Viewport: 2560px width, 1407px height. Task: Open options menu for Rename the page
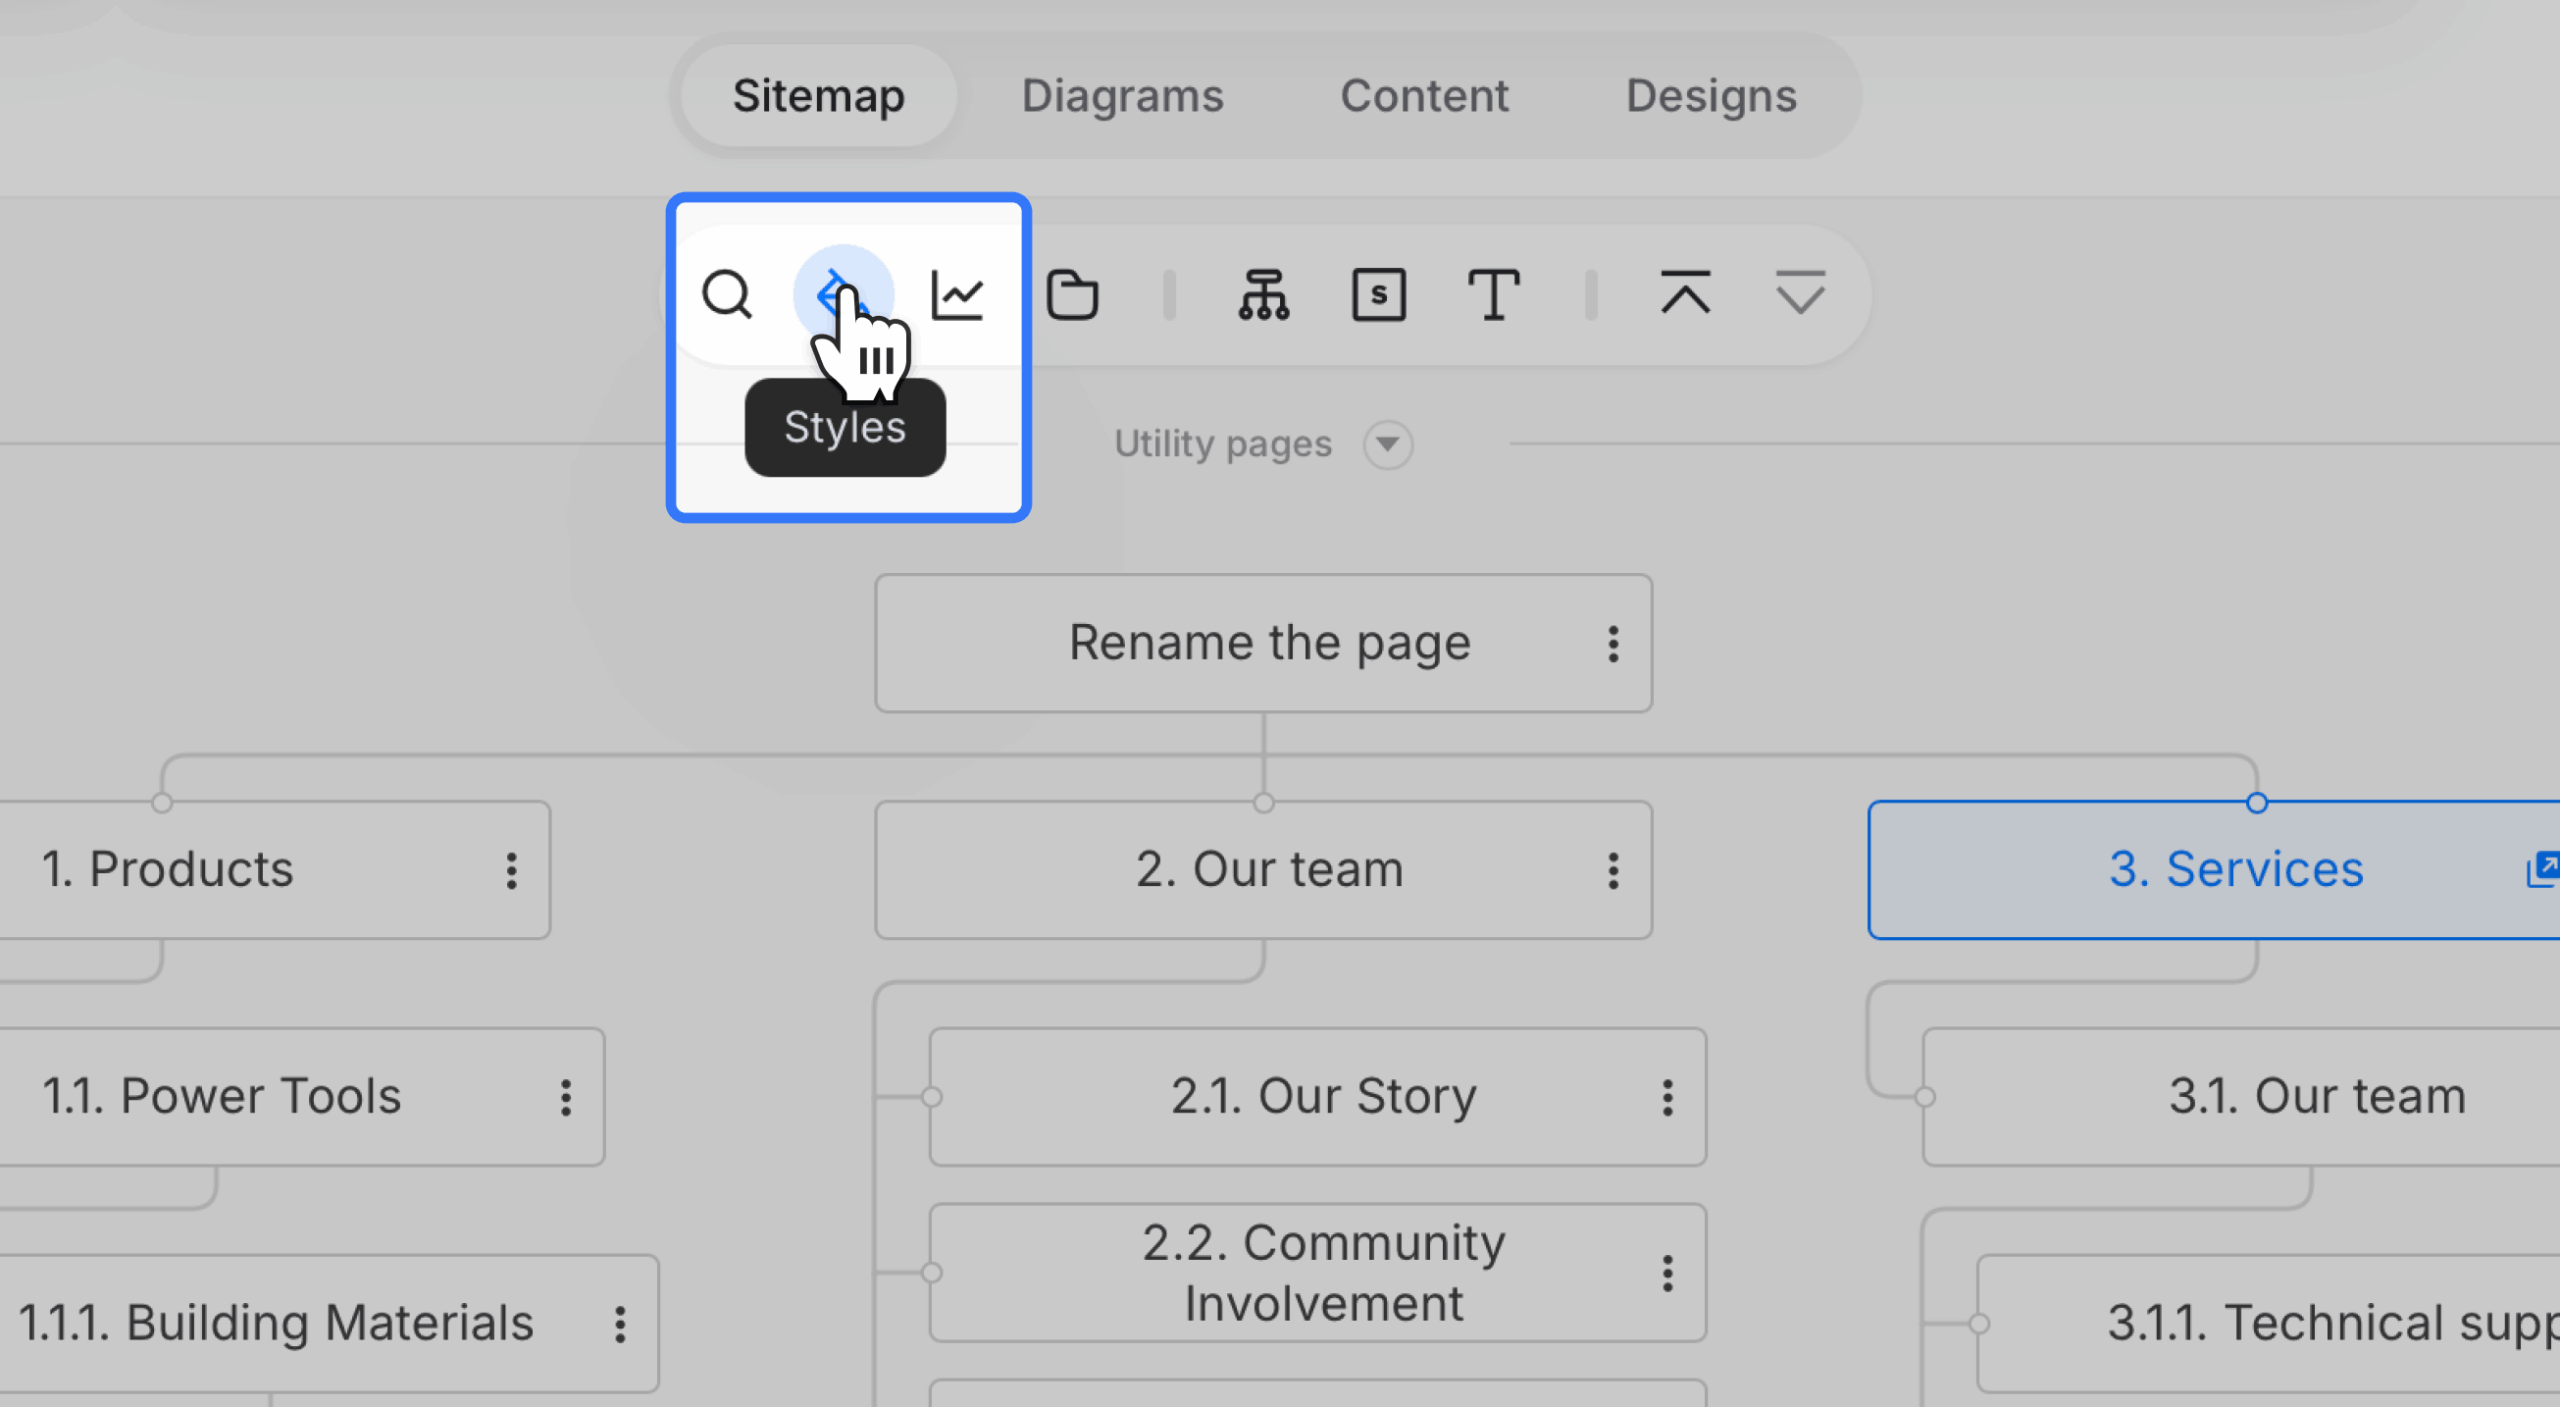(x=1613, y=644)
